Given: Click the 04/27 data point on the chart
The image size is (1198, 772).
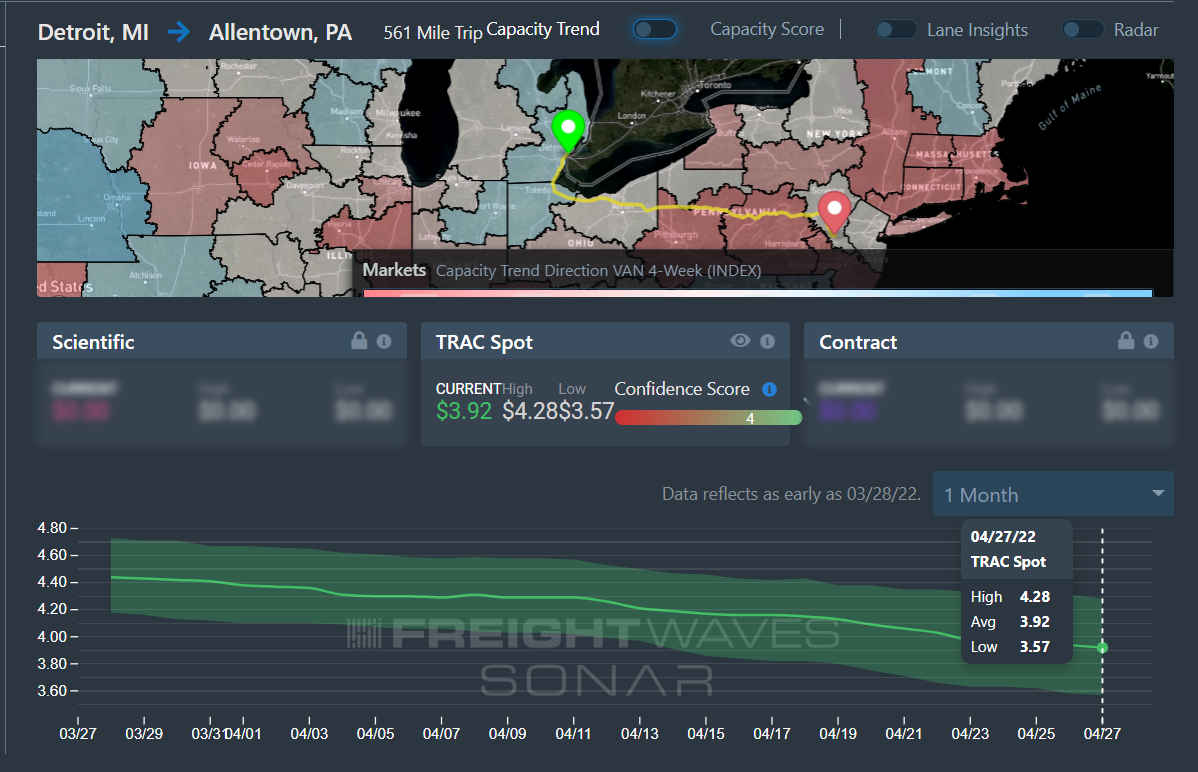Looking at the screenshot, I should (x=1102, y=648).
